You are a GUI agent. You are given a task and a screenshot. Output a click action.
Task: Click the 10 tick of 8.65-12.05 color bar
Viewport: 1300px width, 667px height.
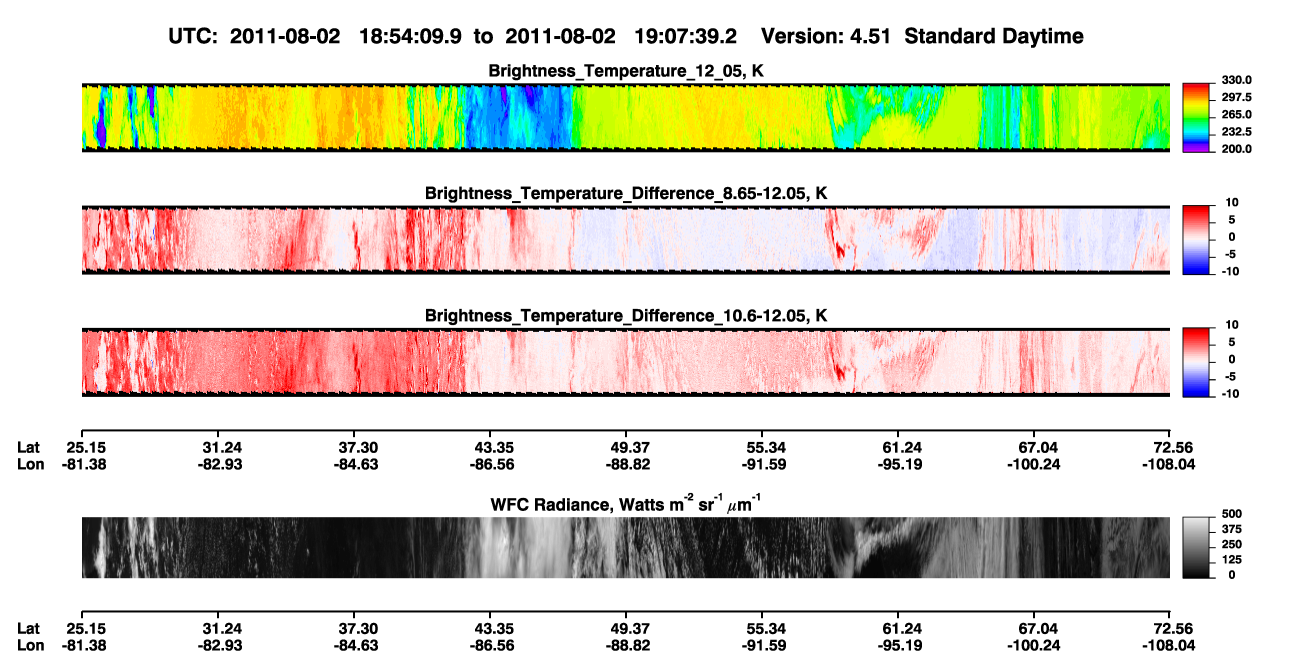(x=1232, y=202)
